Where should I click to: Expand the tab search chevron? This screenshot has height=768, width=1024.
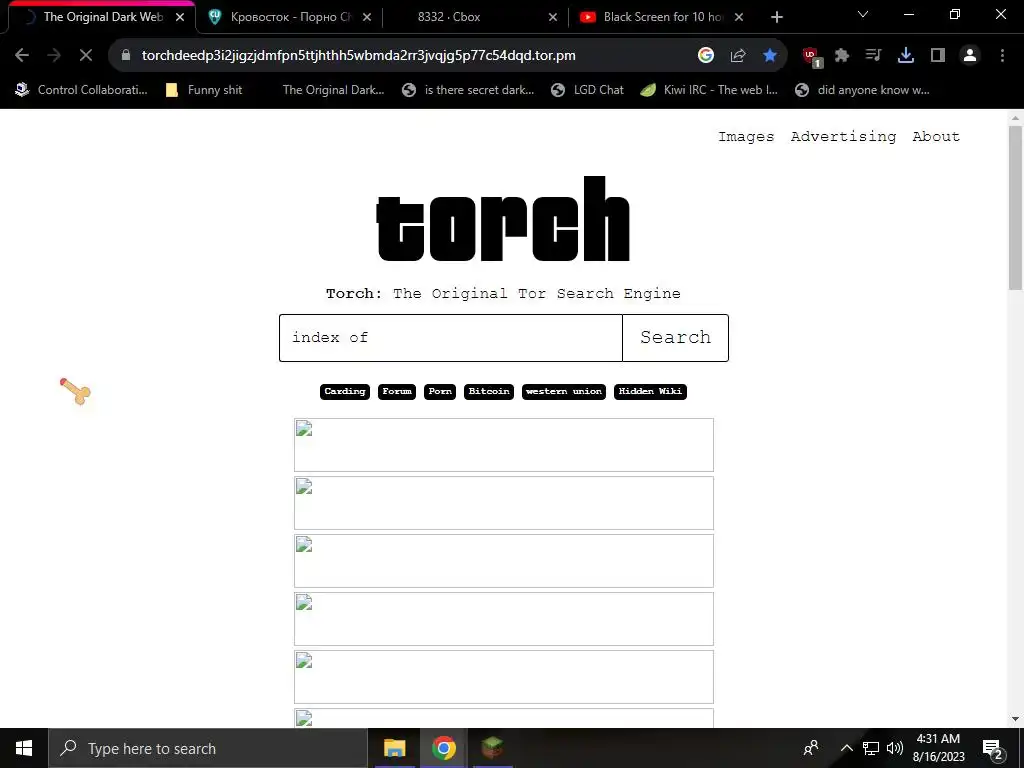pos(863,14)
